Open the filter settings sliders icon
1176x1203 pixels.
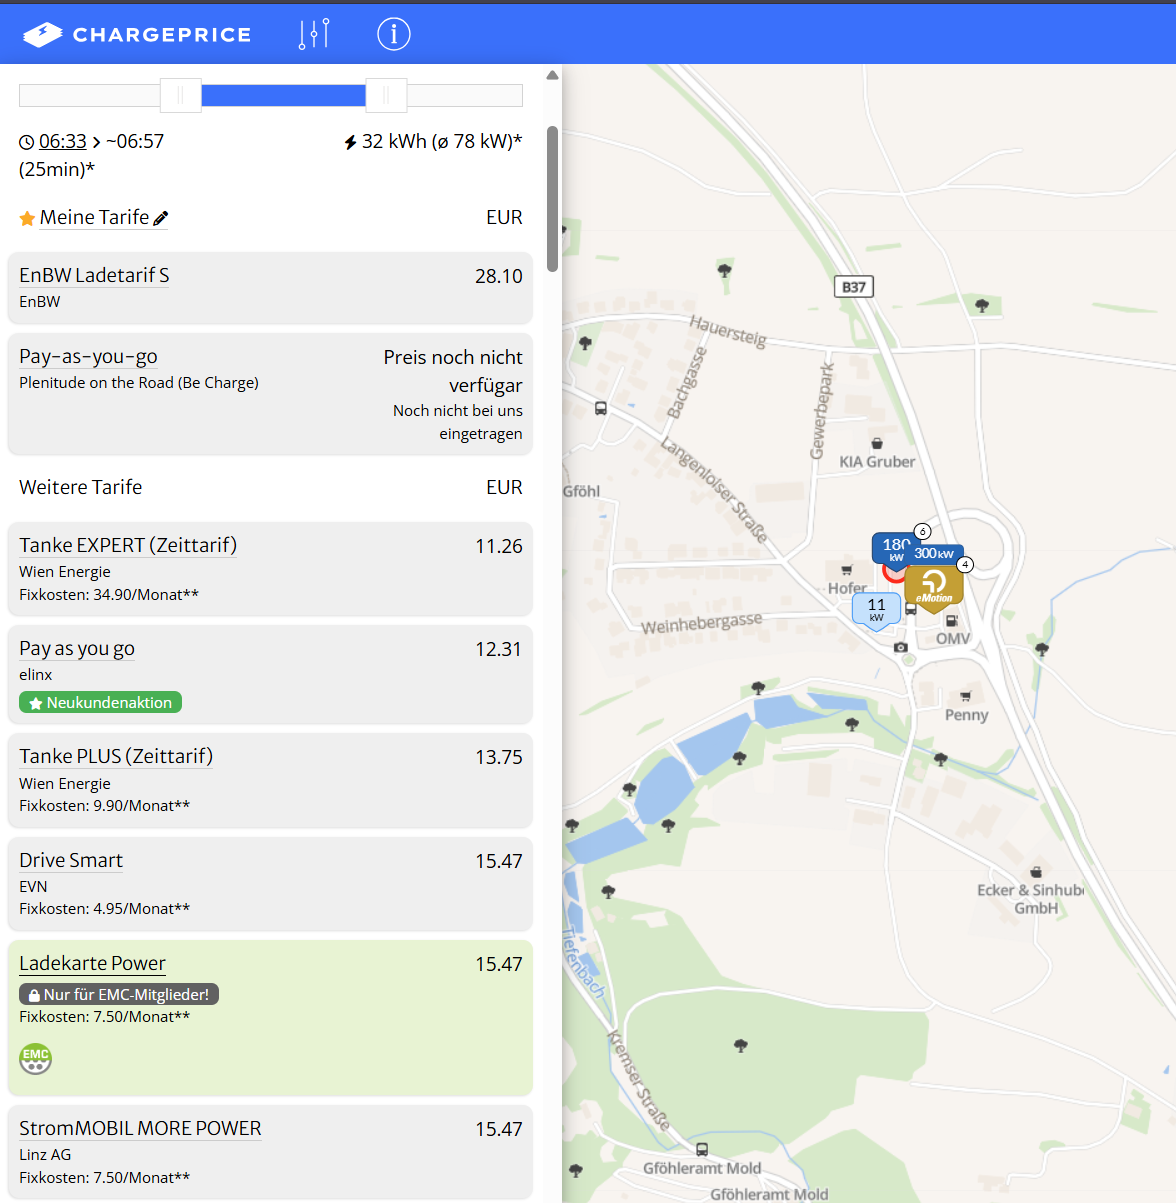[x=314, y=34]
